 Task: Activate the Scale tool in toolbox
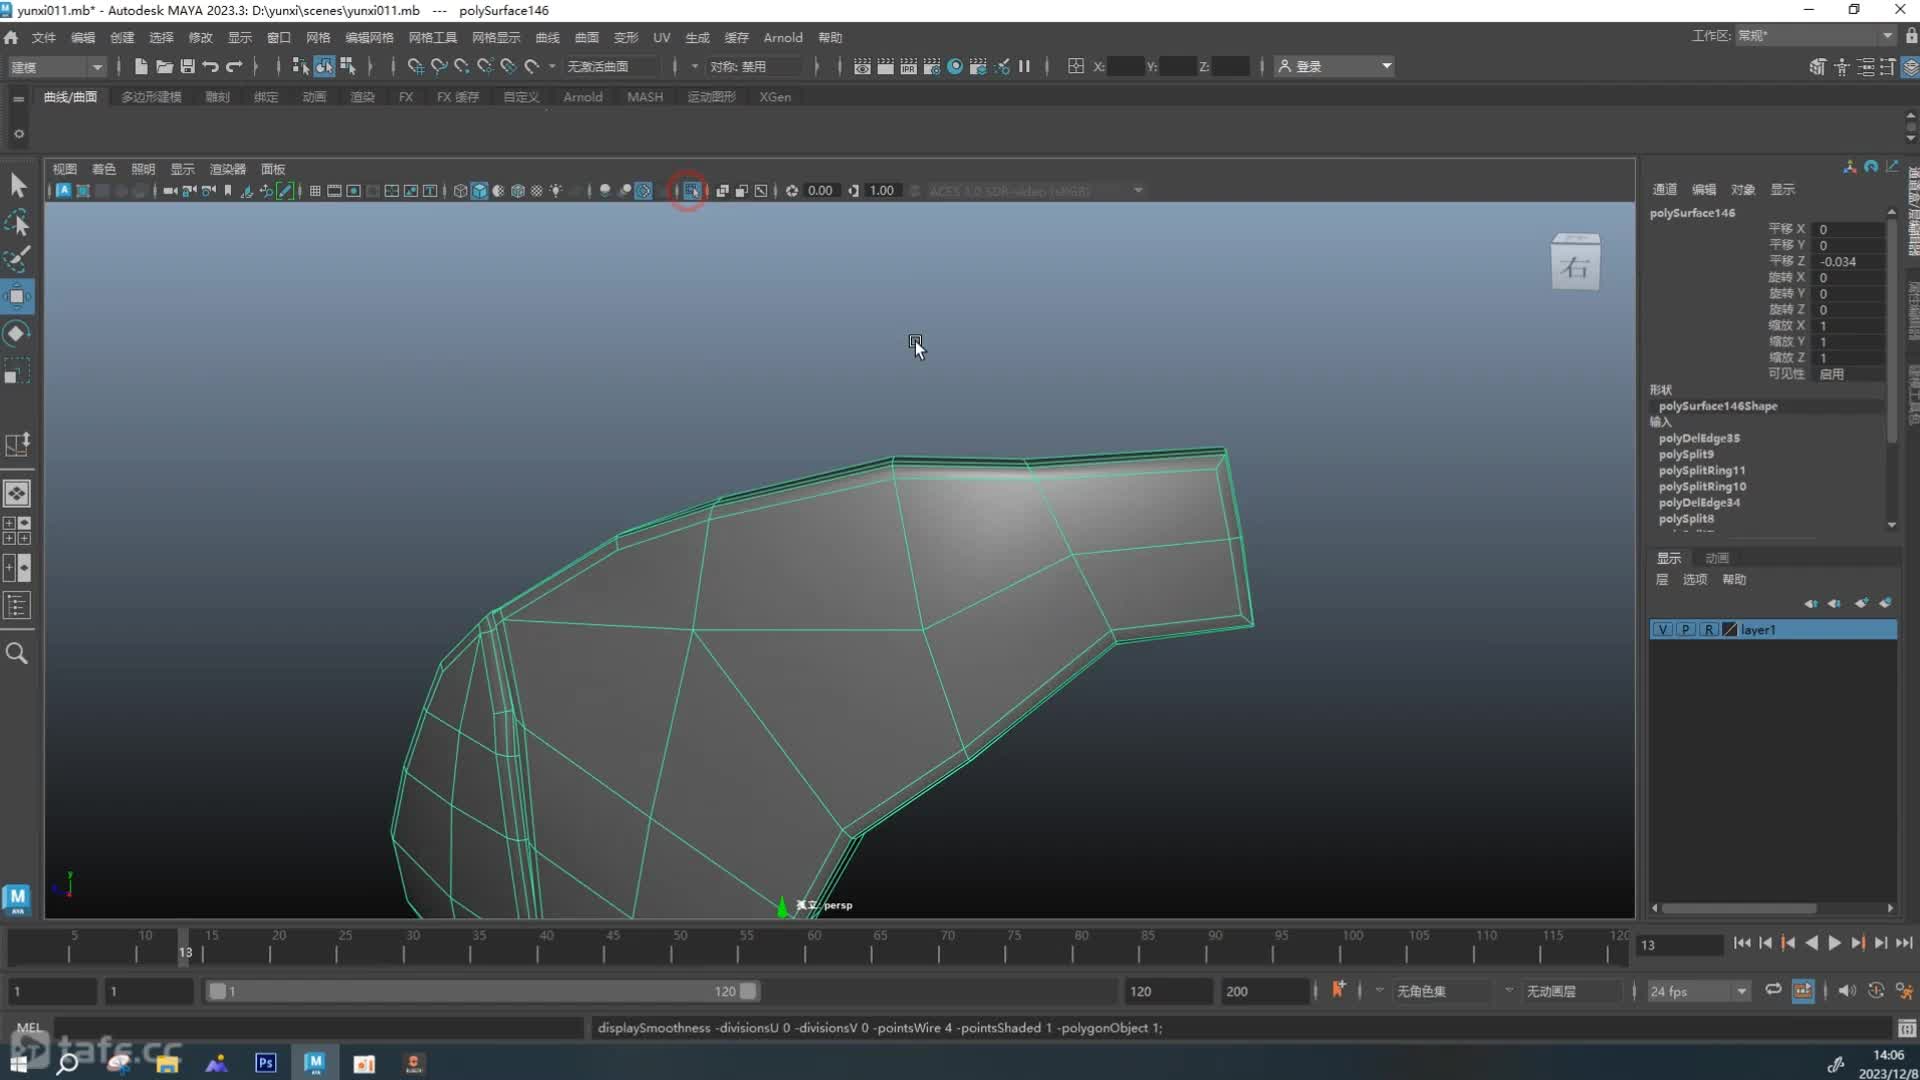17,371
